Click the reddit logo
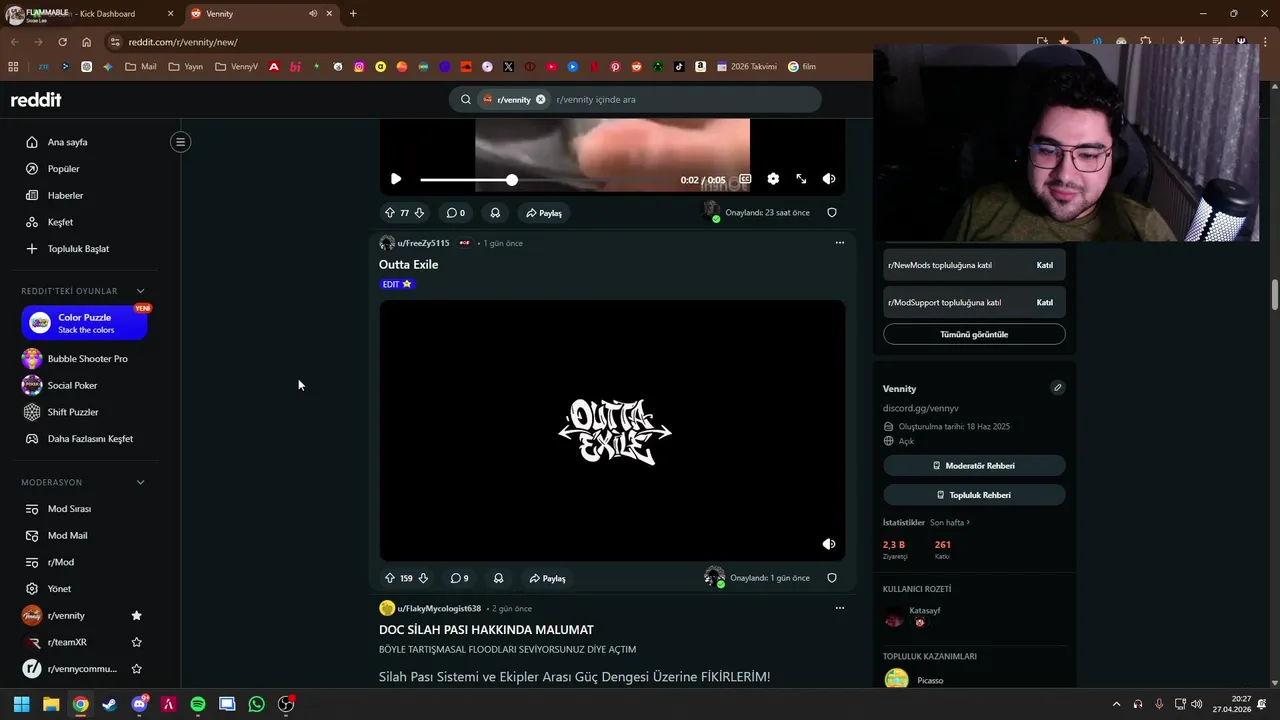 tap(36, 99)
